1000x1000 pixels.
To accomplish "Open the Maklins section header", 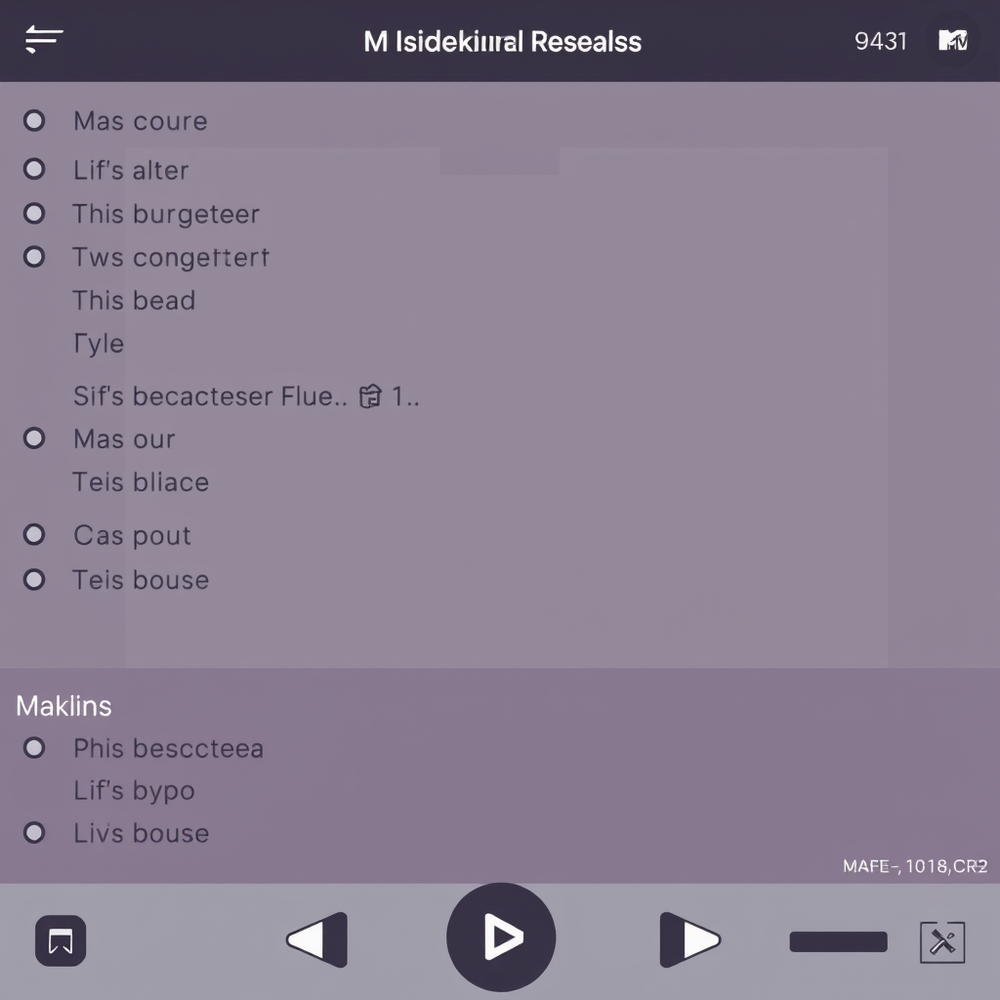I will [64, 706].
